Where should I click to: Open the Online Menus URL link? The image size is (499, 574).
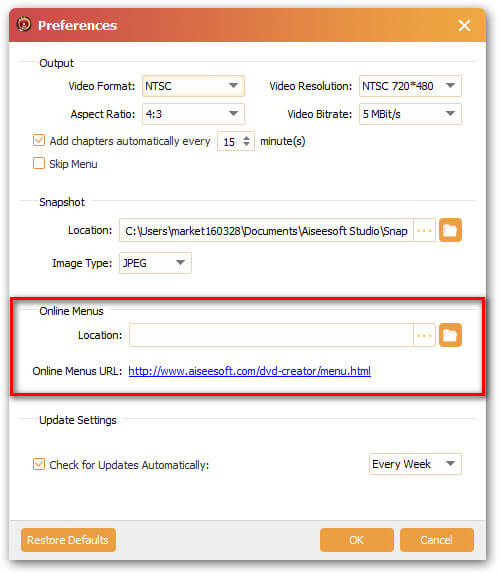(249, 371)
